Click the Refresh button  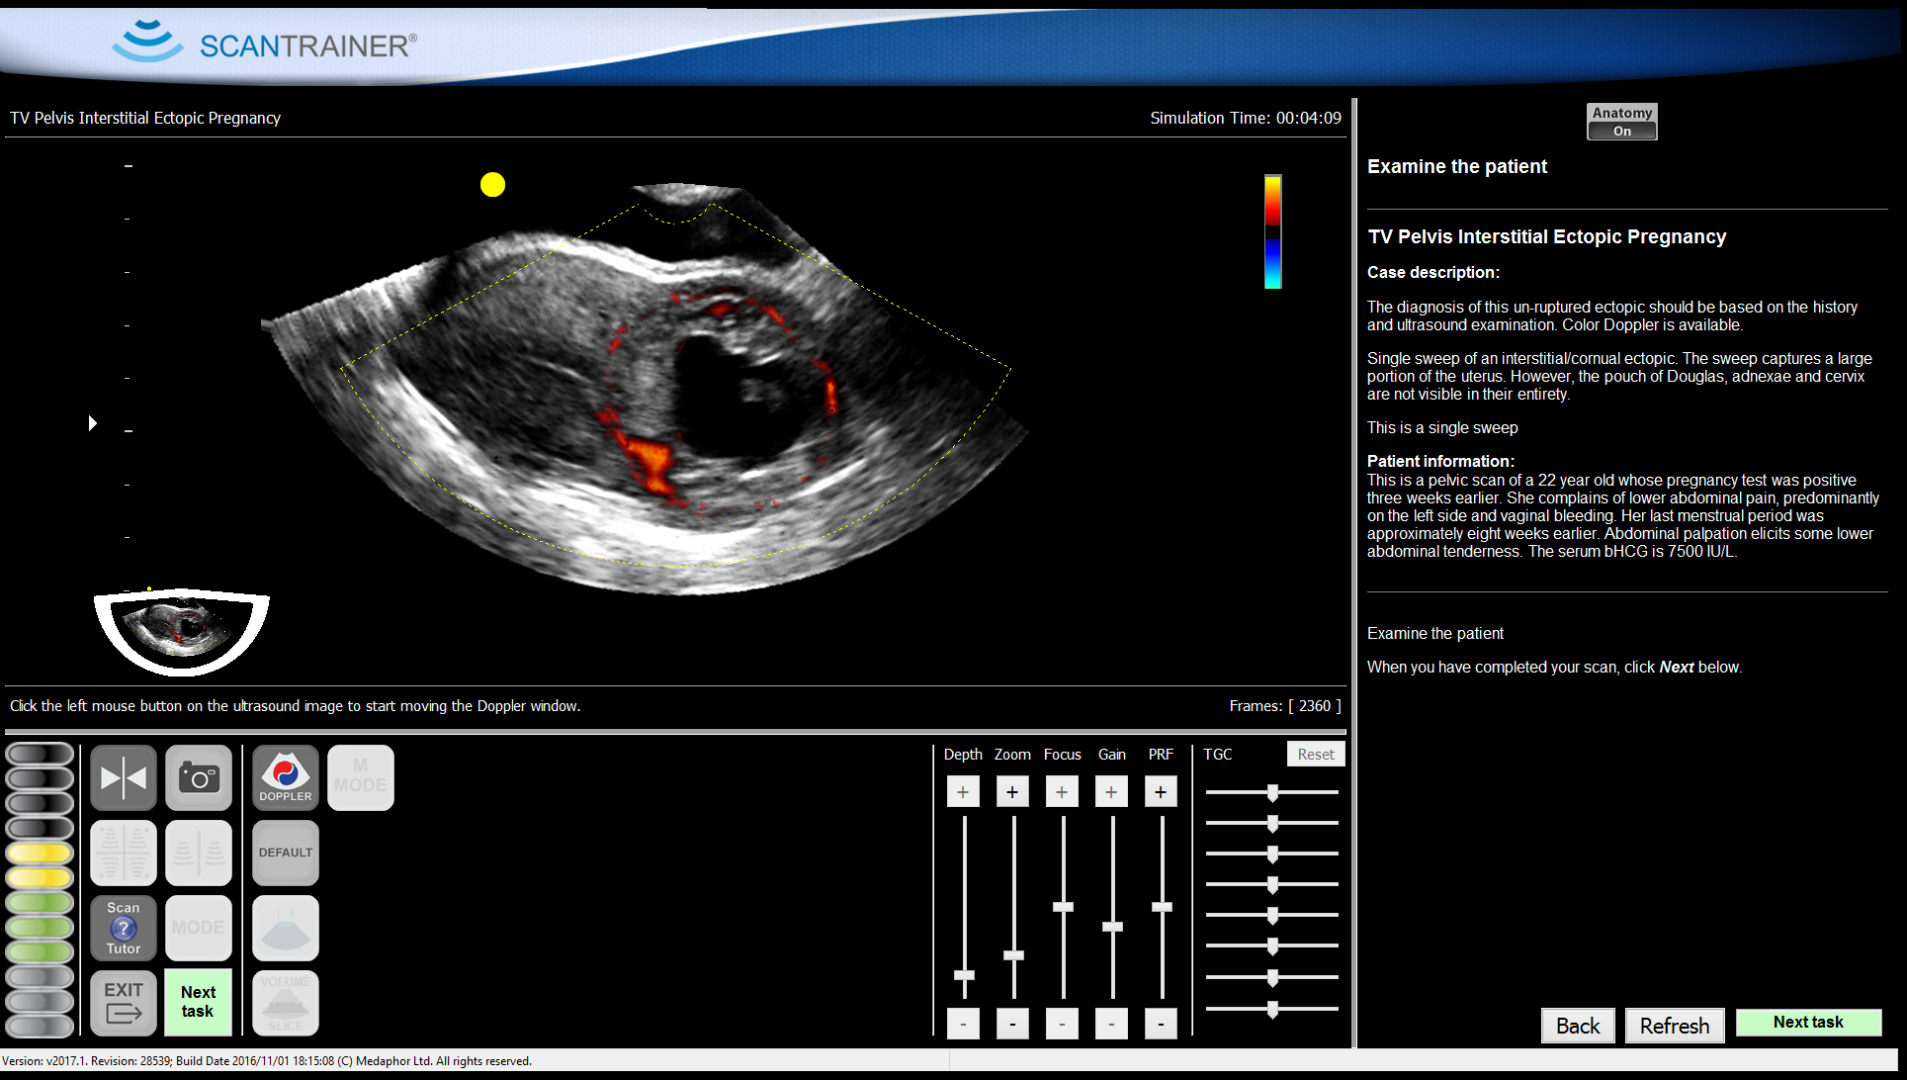pyautogui.click(x=1674, y=1026)
